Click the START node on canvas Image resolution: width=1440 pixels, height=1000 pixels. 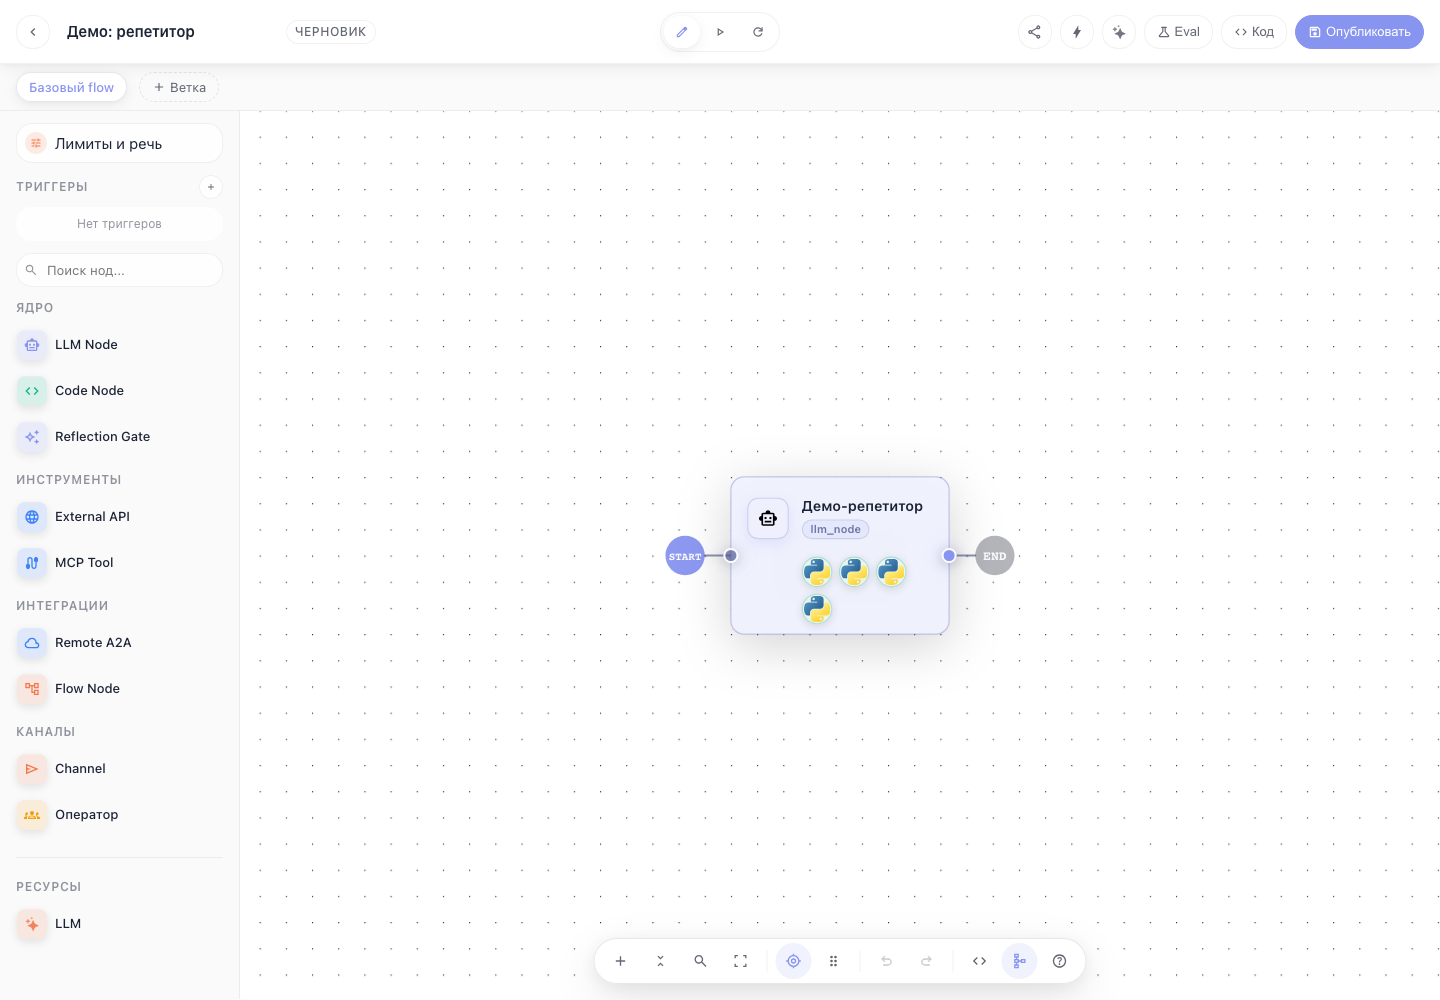685,556
